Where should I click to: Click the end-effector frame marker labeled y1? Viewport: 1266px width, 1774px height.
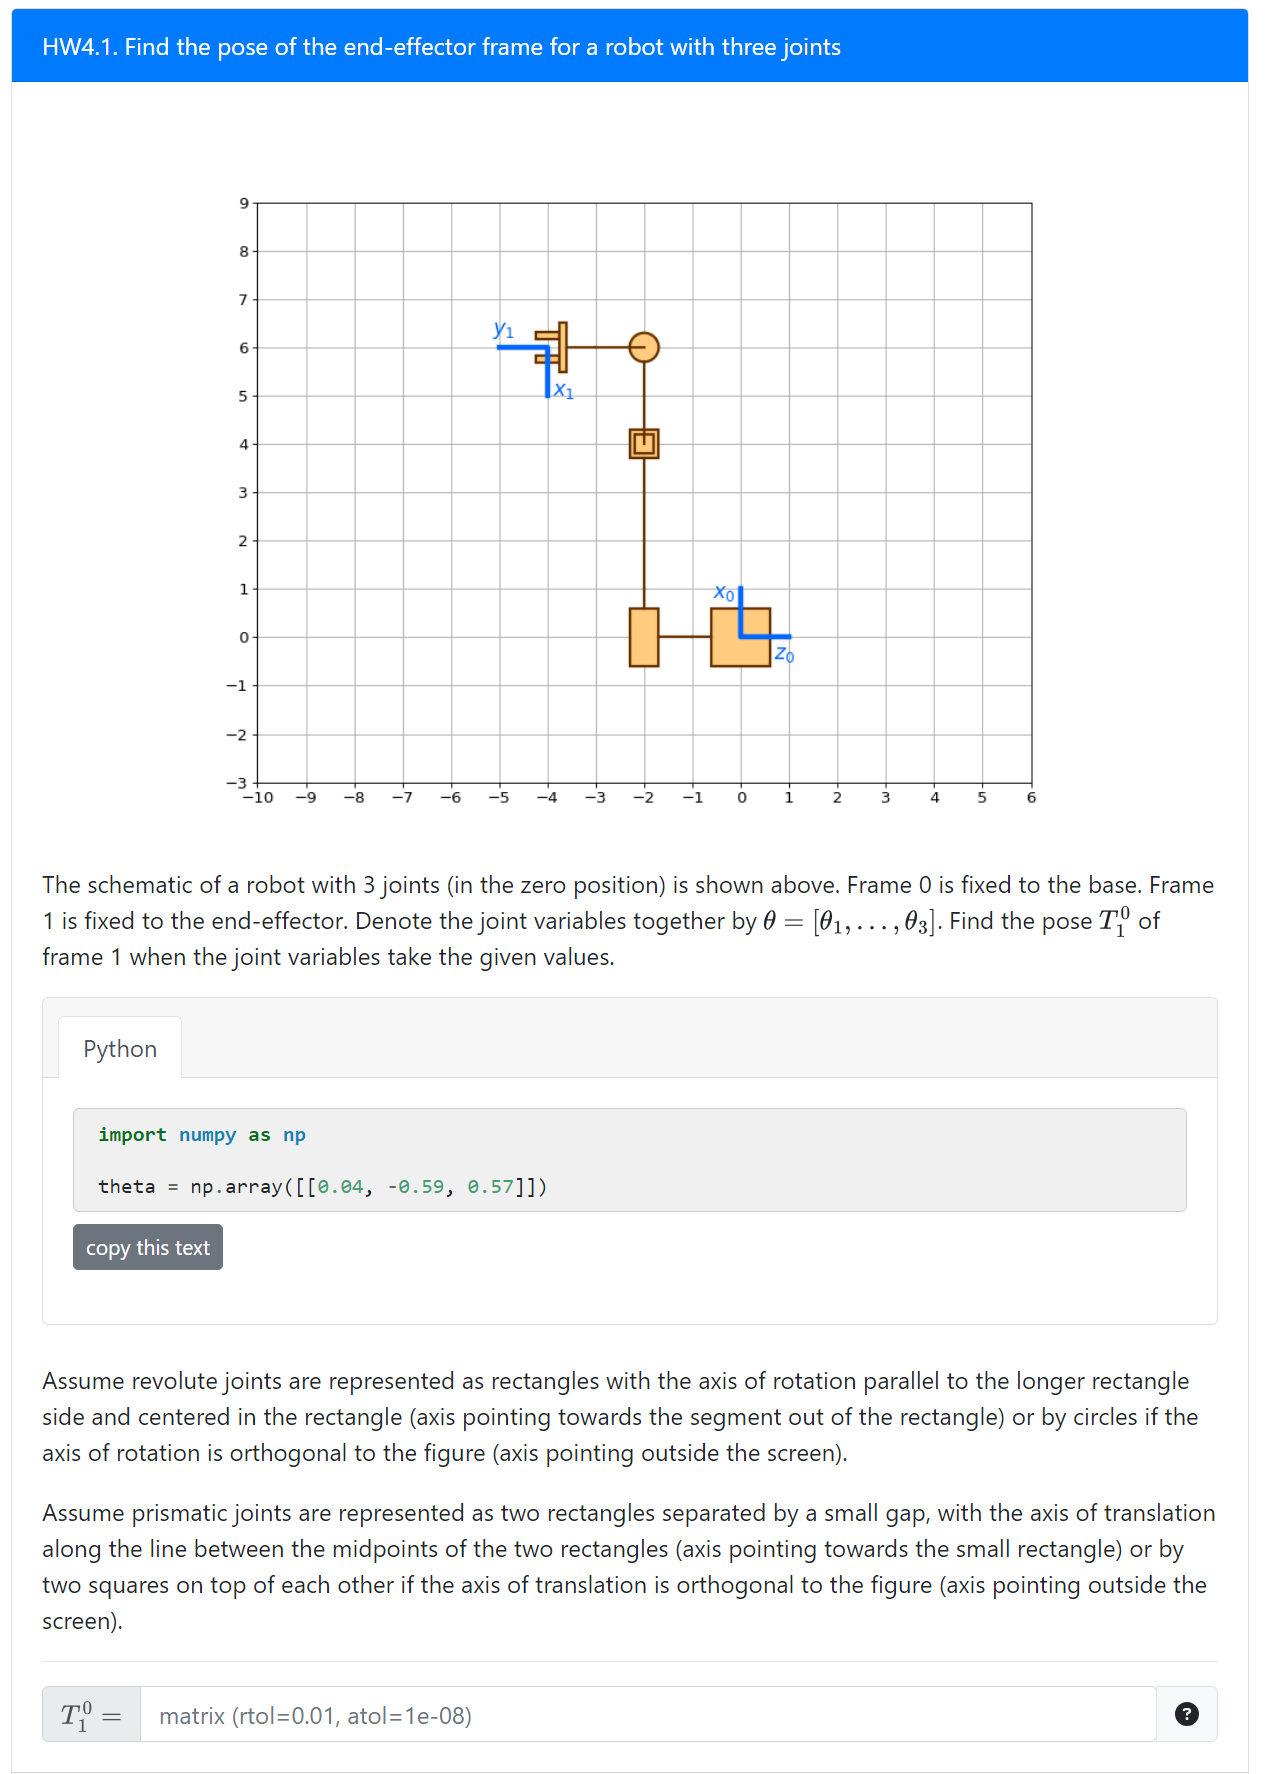[503, 330]
